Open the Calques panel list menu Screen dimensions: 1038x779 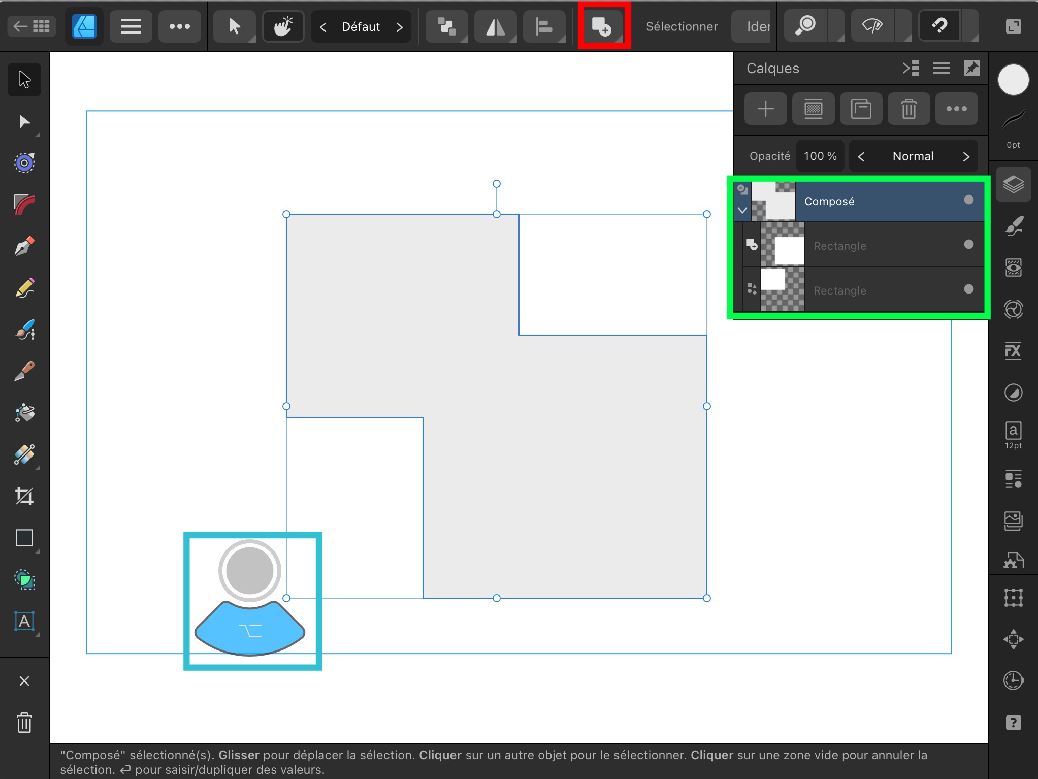click(x=941, y=68)
